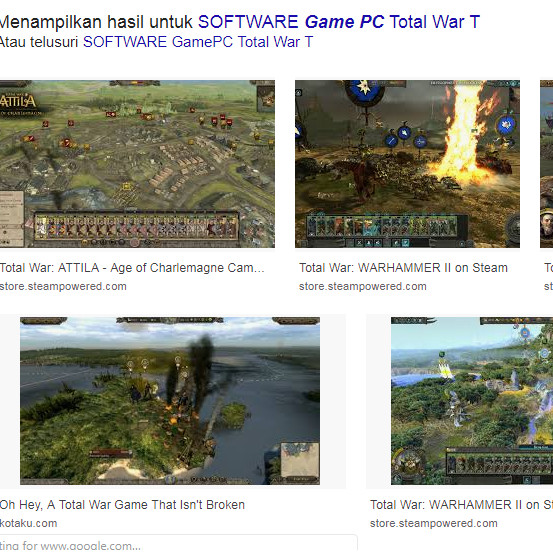553x553 pixels.
Task: Click the minimap in the Kotaku thumbnail
Action: tap(300, 460)
